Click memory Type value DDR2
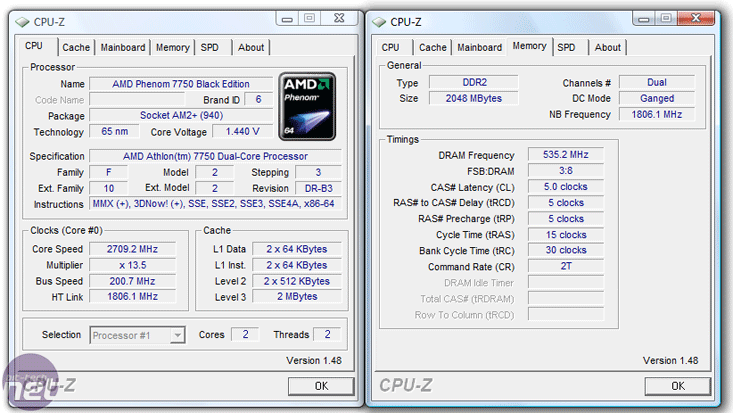 point(474,82)
